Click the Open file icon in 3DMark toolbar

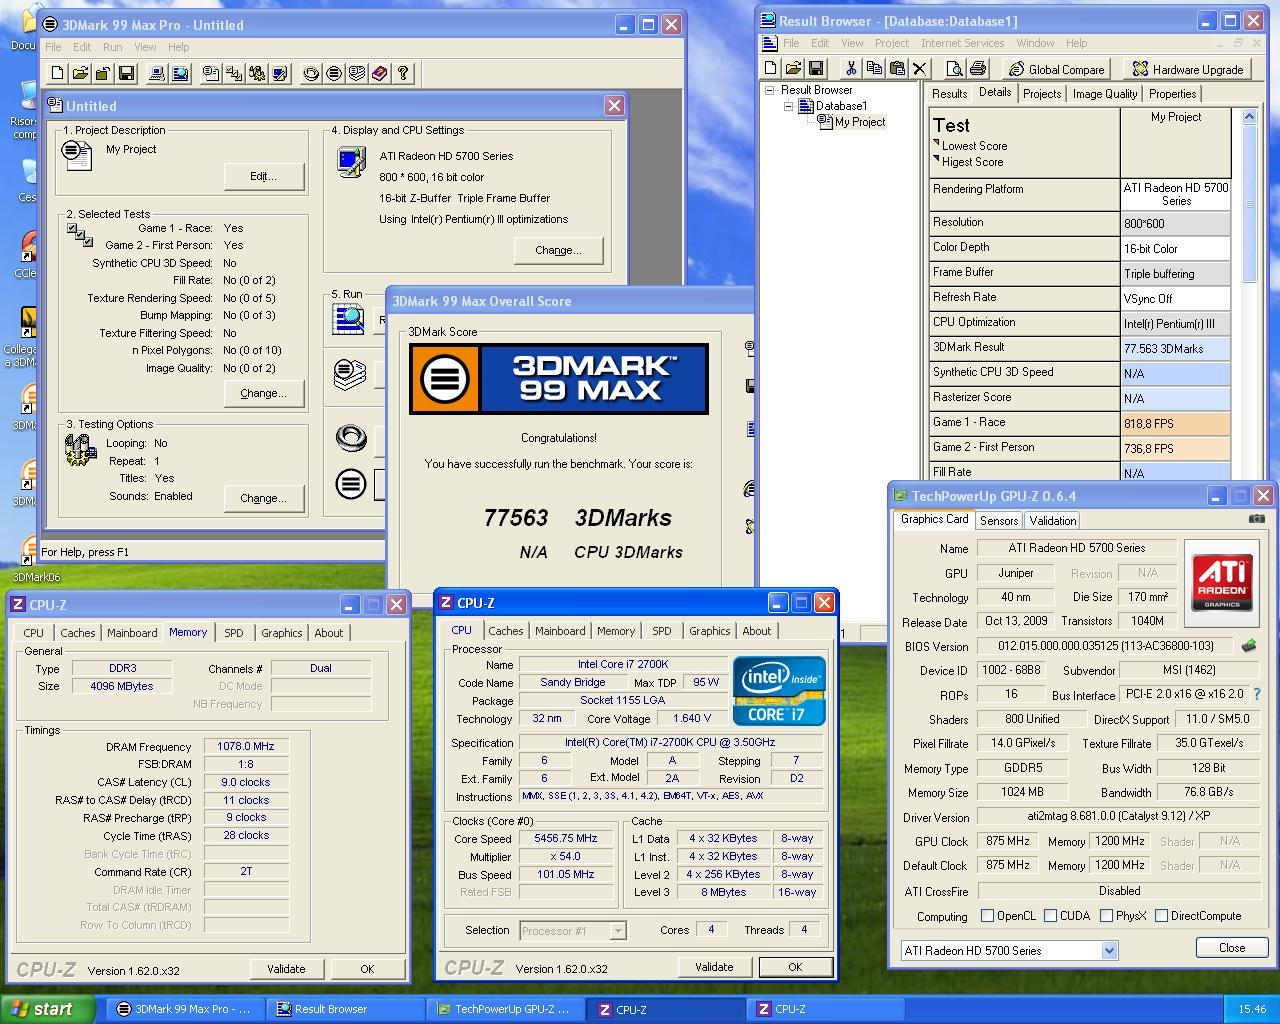[80, 73]
